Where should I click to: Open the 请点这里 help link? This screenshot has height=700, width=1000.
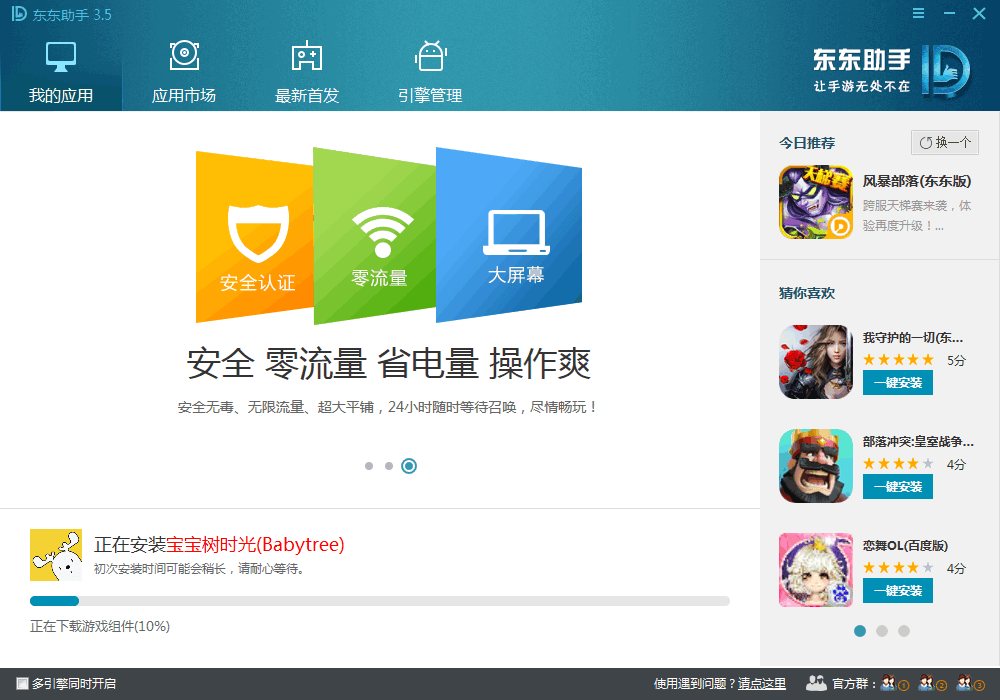pyautogui.click(x=761, y=683)
